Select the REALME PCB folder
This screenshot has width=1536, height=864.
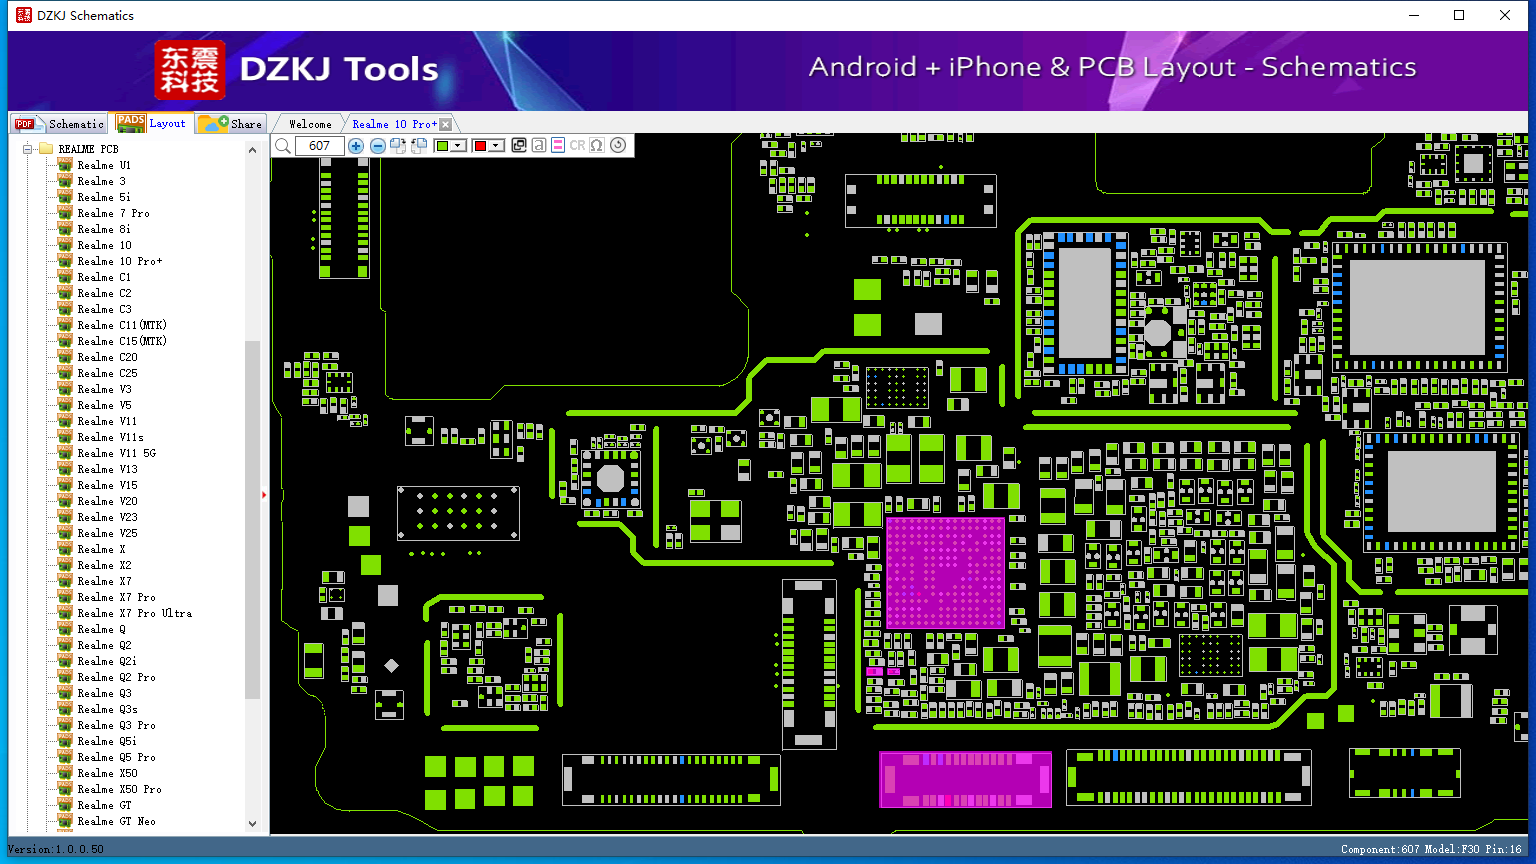click(x=88, y=149)
